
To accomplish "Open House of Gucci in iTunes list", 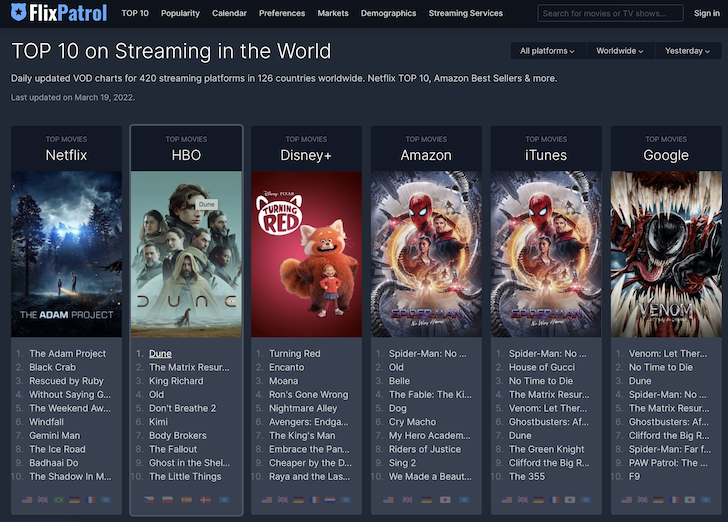I will coord(542,367).
